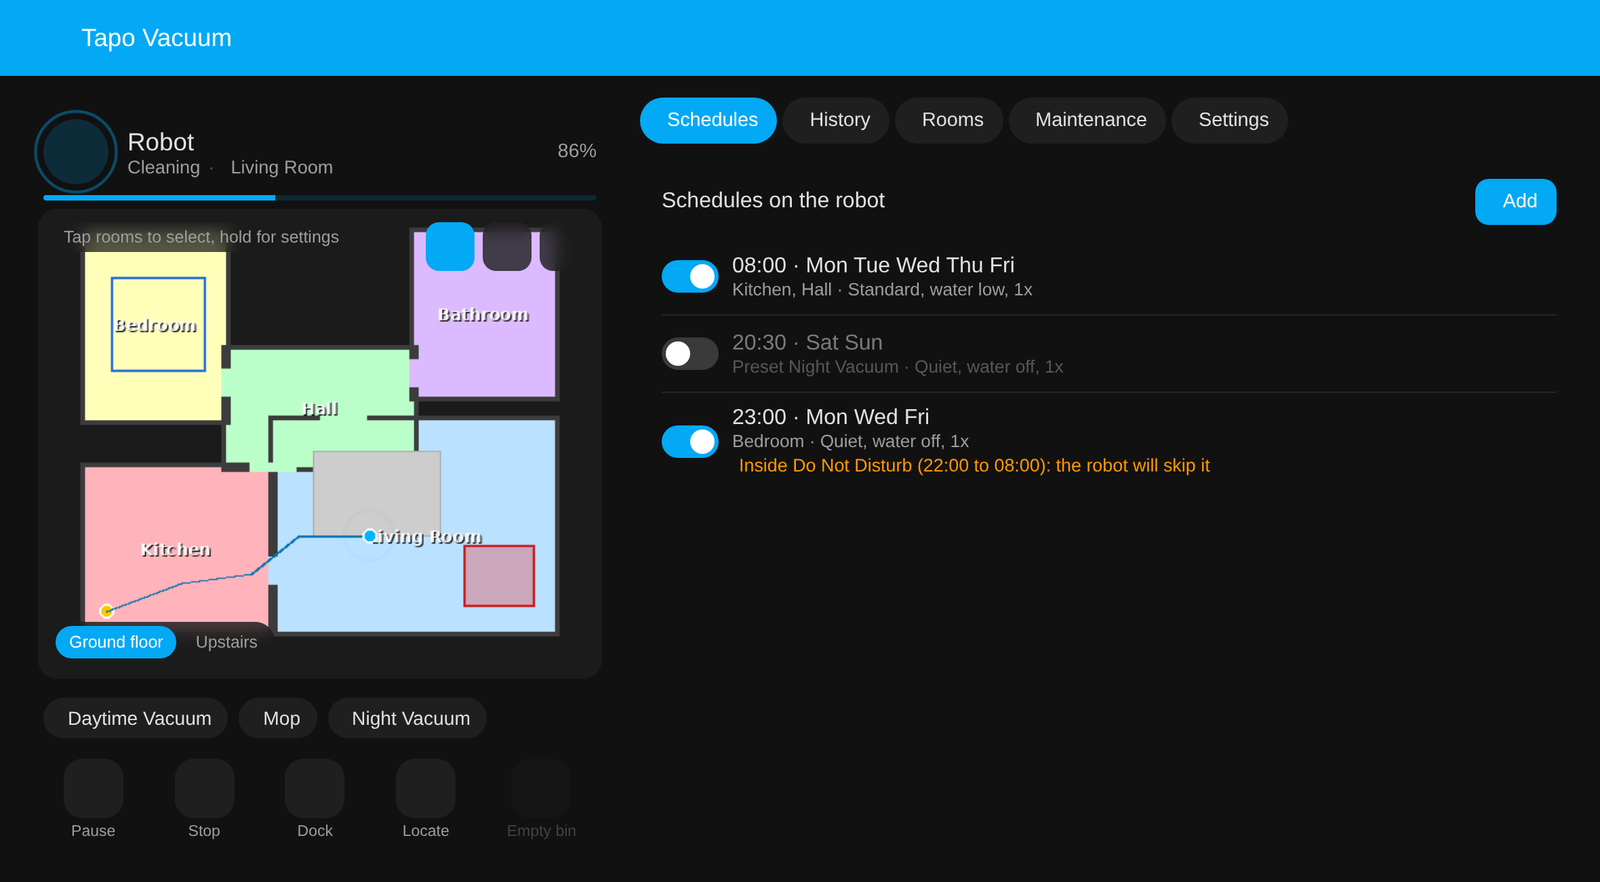This screenshot has height=882, width=1600.
Task: Switch to the Schedules tab
Action: pyautogui.click(x=708, y=120)
